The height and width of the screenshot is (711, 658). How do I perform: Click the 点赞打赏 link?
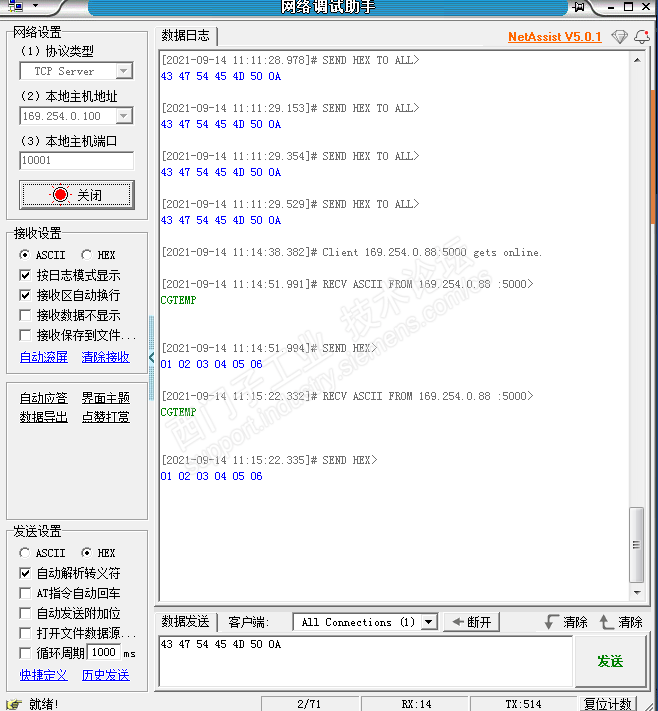pyautogui.click(x=106, y=417)
